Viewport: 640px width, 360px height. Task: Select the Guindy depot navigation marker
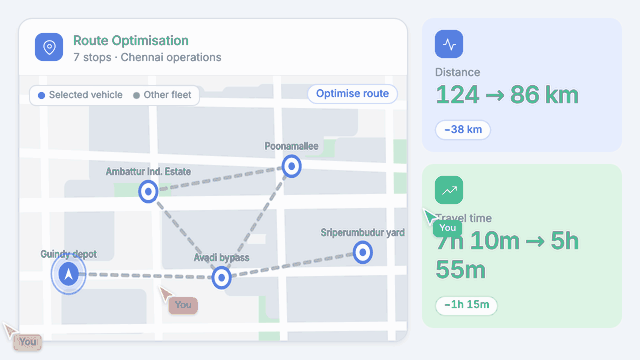(x=69, y=274)
